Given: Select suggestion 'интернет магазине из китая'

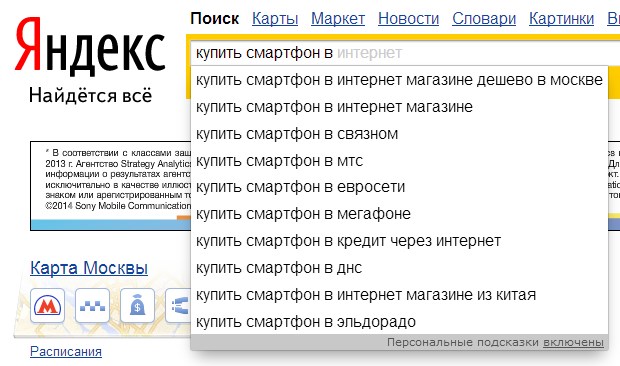Looking at the screenshot, I should 399,294.
